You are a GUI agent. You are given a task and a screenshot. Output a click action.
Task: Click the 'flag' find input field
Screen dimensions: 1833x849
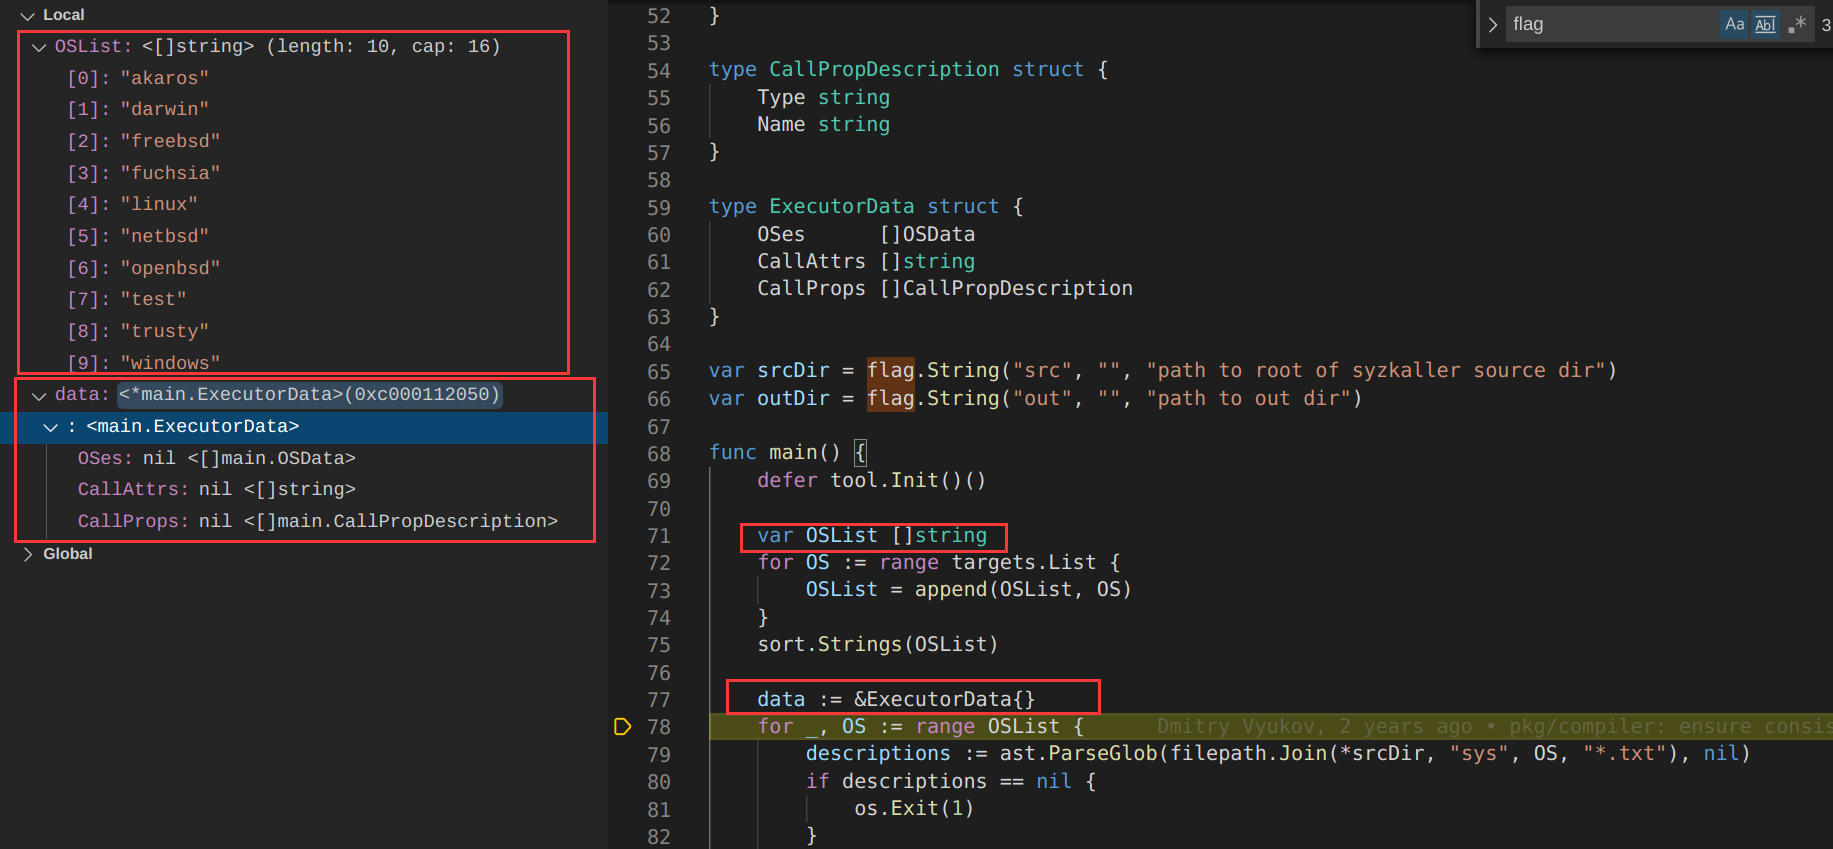point(1610,25)
